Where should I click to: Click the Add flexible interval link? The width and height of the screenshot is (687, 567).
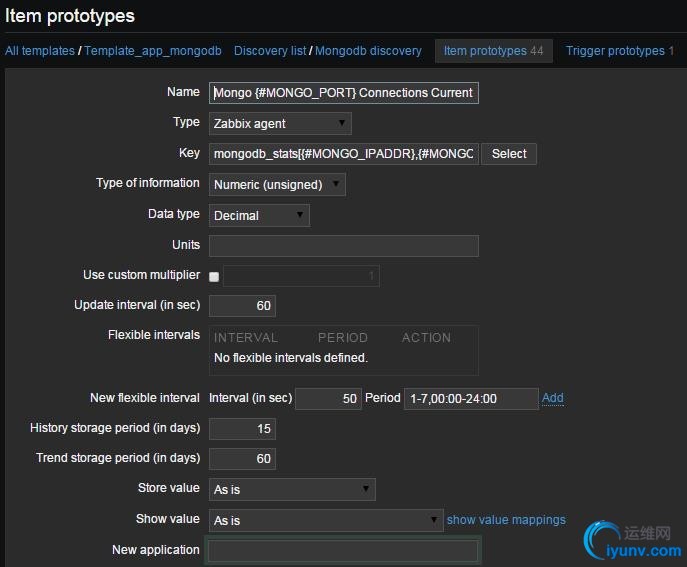tap(552, 398)
